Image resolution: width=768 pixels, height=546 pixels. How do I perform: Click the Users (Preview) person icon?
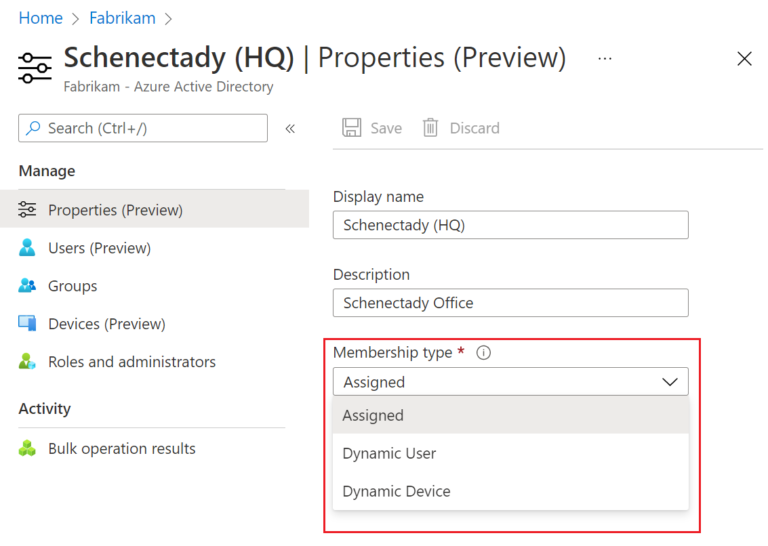pyautogui.click(x=28, y=248)
